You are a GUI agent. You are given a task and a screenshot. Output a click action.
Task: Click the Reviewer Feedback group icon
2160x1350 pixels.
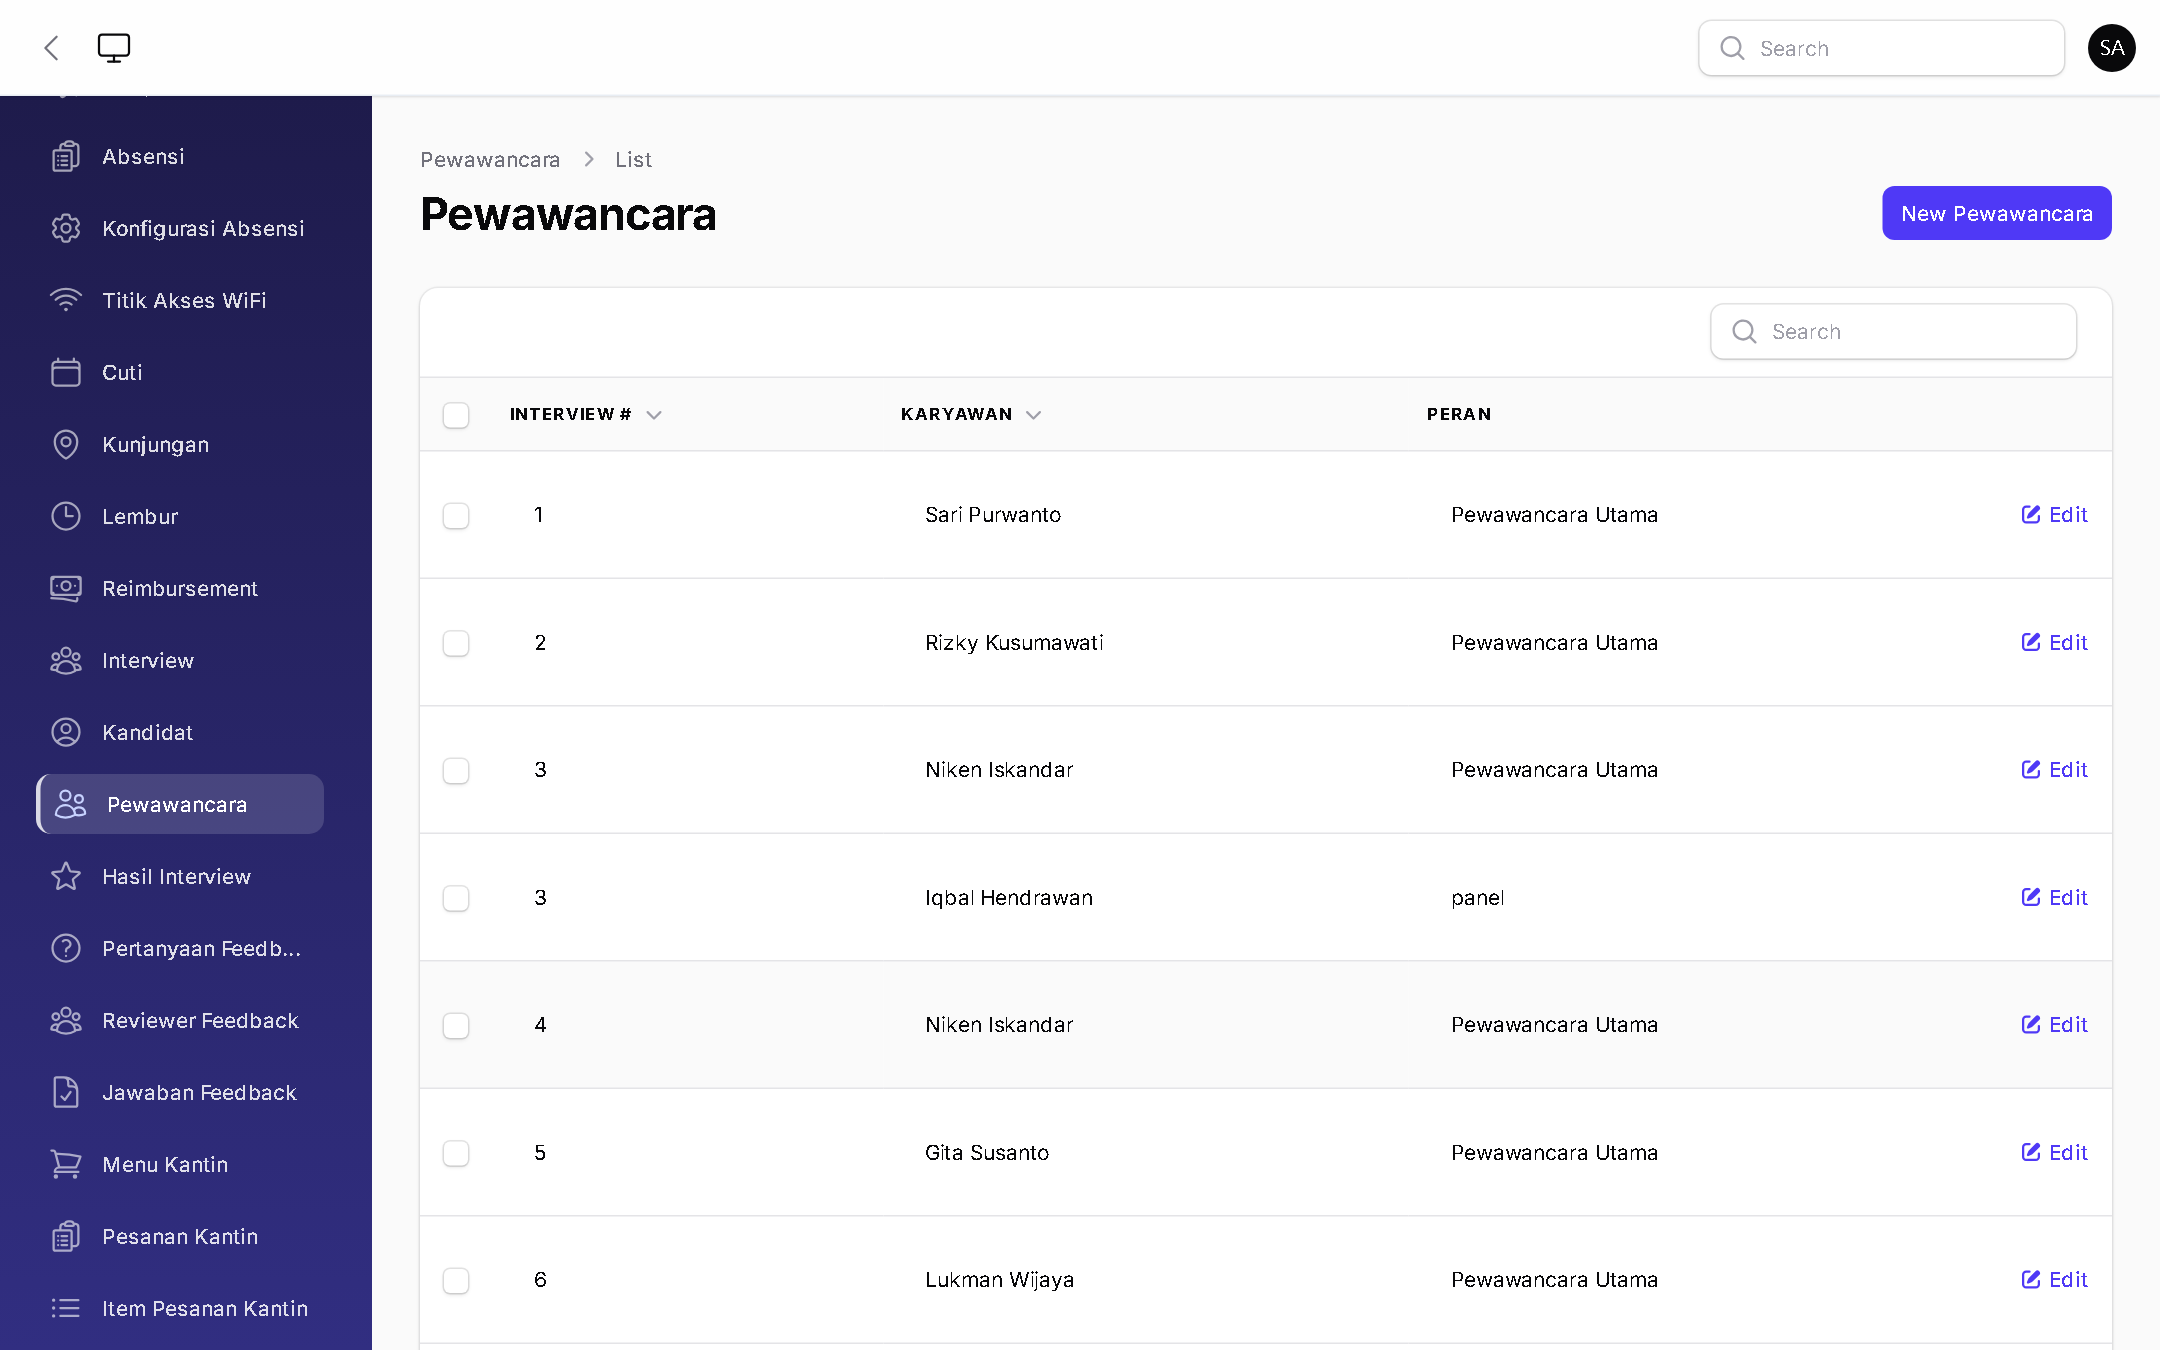(x=66, y=1021)
